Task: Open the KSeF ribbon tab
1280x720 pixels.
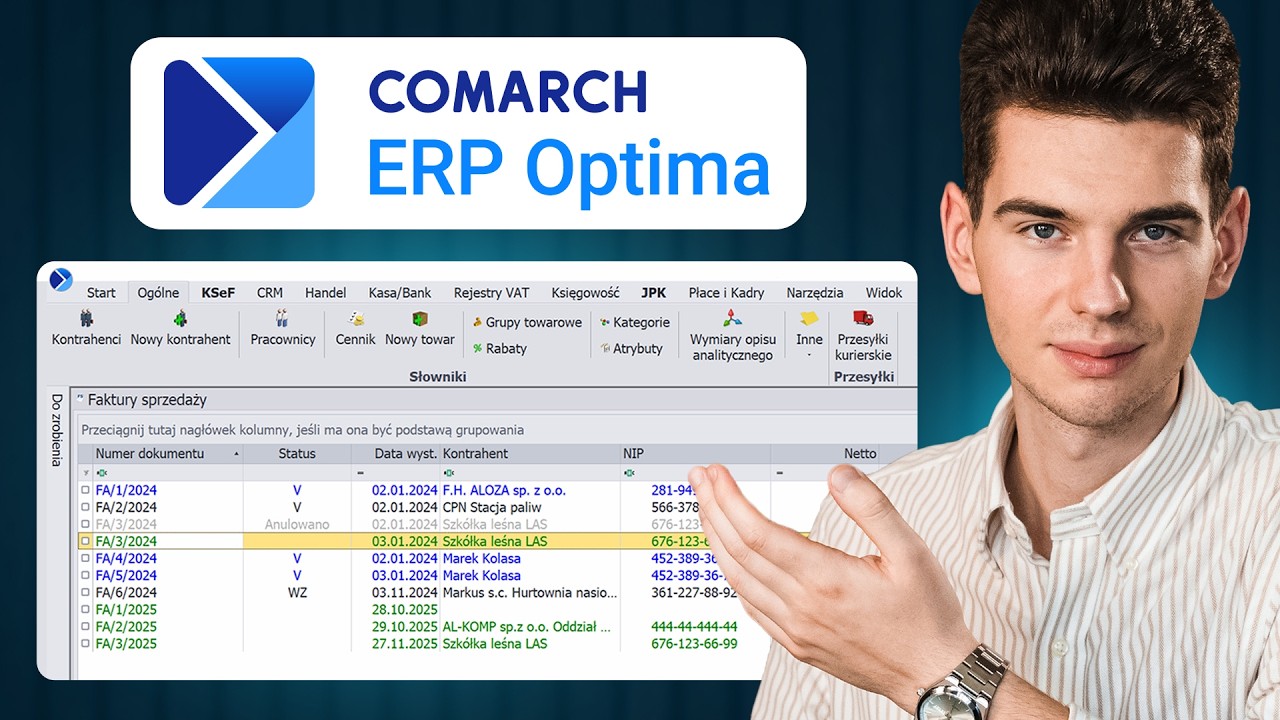Action: tap(218, 293)
